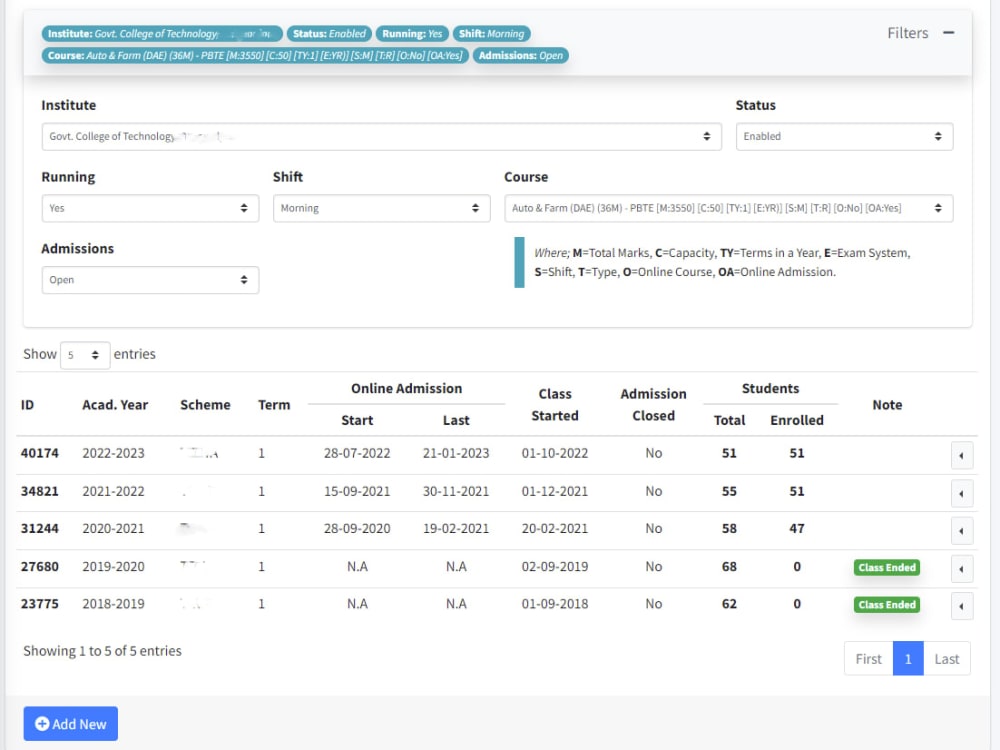Click the Running: Yes filter tag
The image size is (1000, 750).
coord(412,34)
